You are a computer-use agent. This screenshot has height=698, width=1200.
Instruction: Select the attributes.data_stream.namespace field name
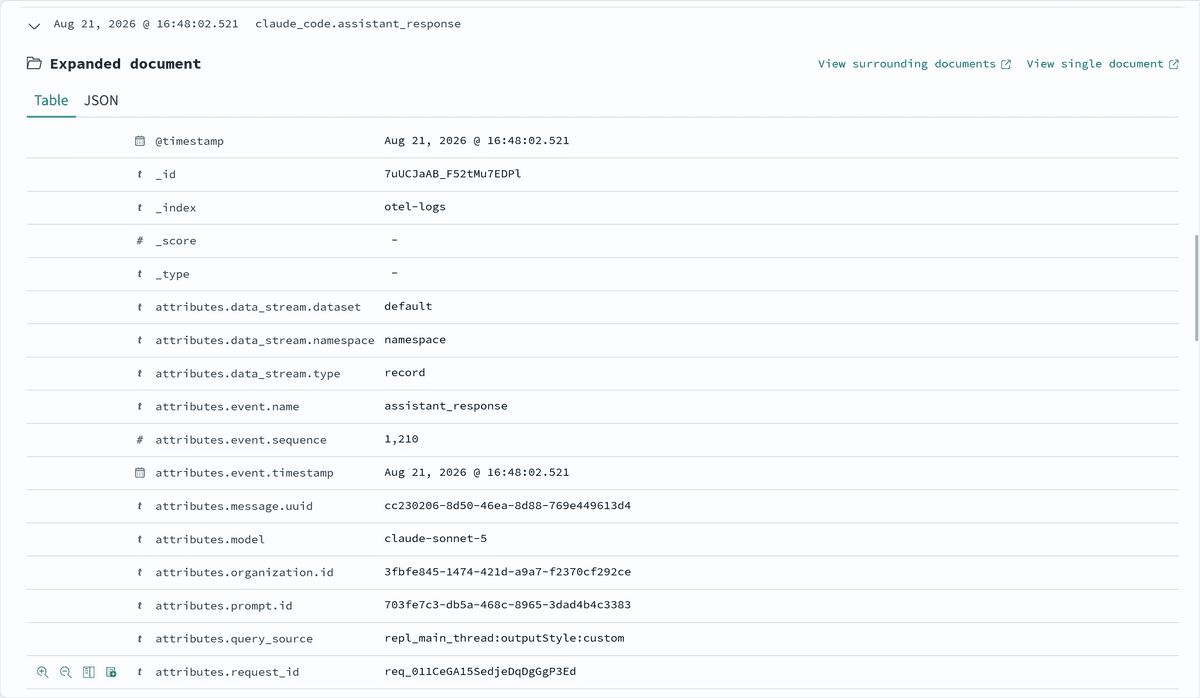point(265,341)
